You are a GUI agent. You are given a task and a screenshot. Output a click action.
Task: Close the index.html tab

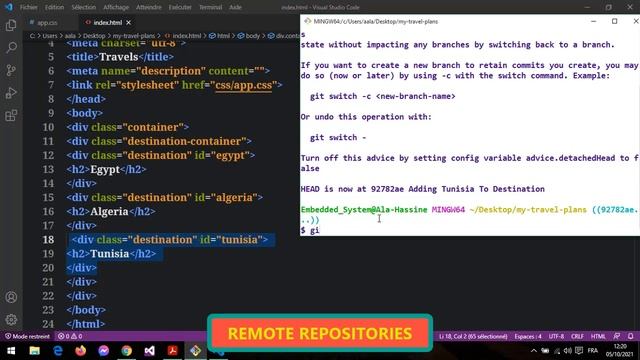[x=129, y=23]
